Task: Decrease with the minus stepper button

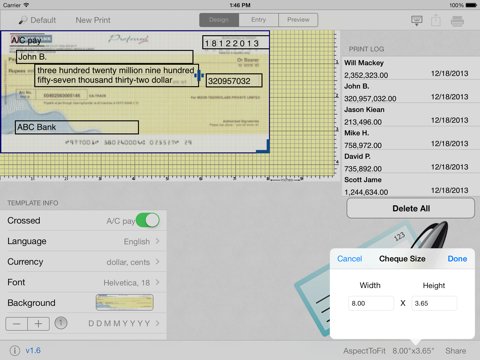Action: pos(16,324)
